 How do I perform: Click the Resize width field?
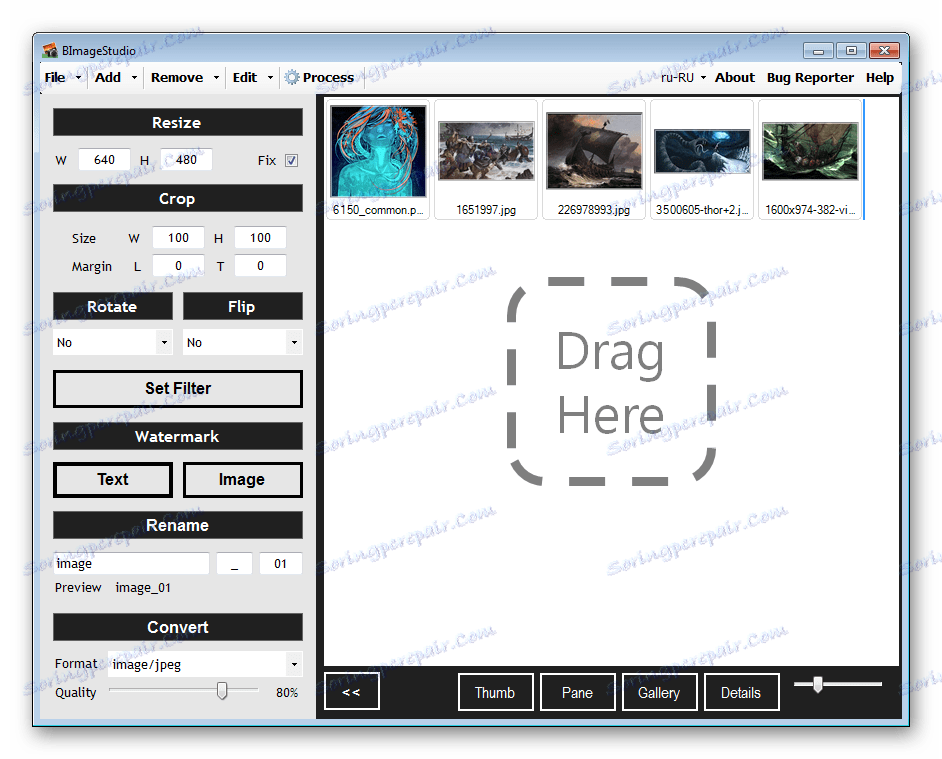[x=104, y=160]
